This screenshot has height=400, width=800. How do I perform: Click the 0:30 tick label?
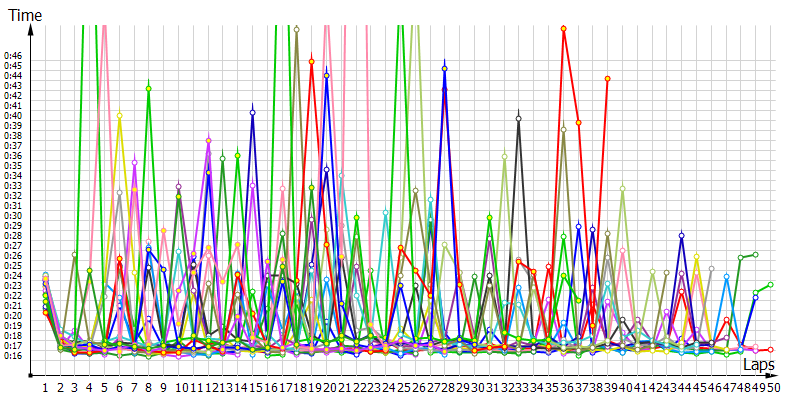tap(13, 215)
